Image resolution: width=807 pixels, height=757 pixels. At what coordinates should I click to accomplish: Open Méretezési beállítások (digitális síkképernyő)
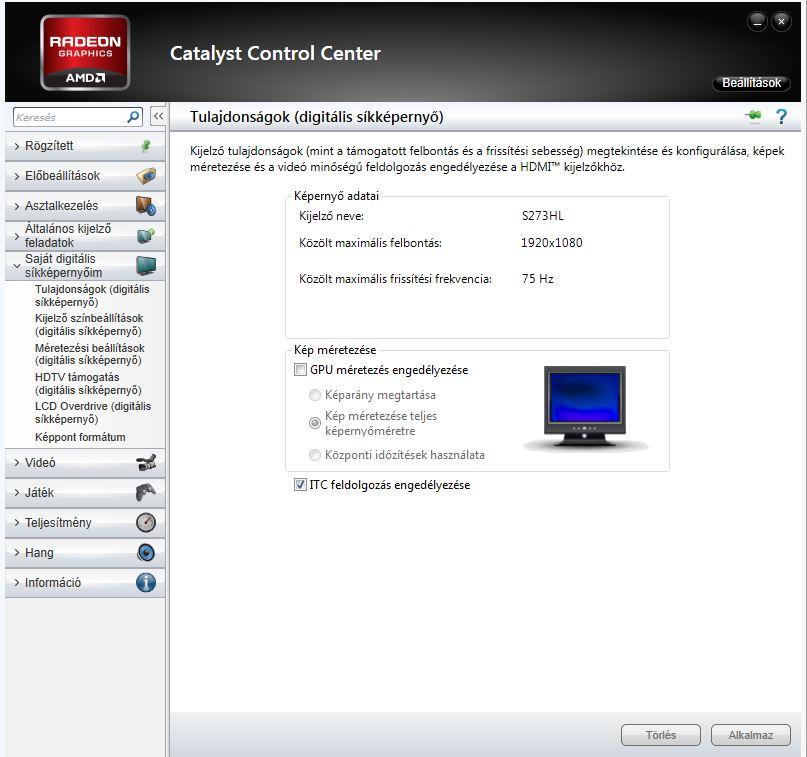point(90,354)
